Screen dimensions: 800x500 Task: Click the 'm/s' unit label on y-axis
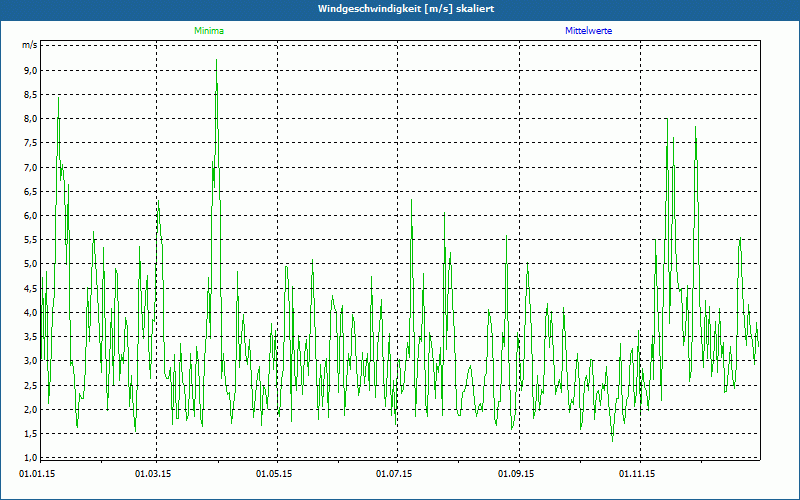coord(30,45)
